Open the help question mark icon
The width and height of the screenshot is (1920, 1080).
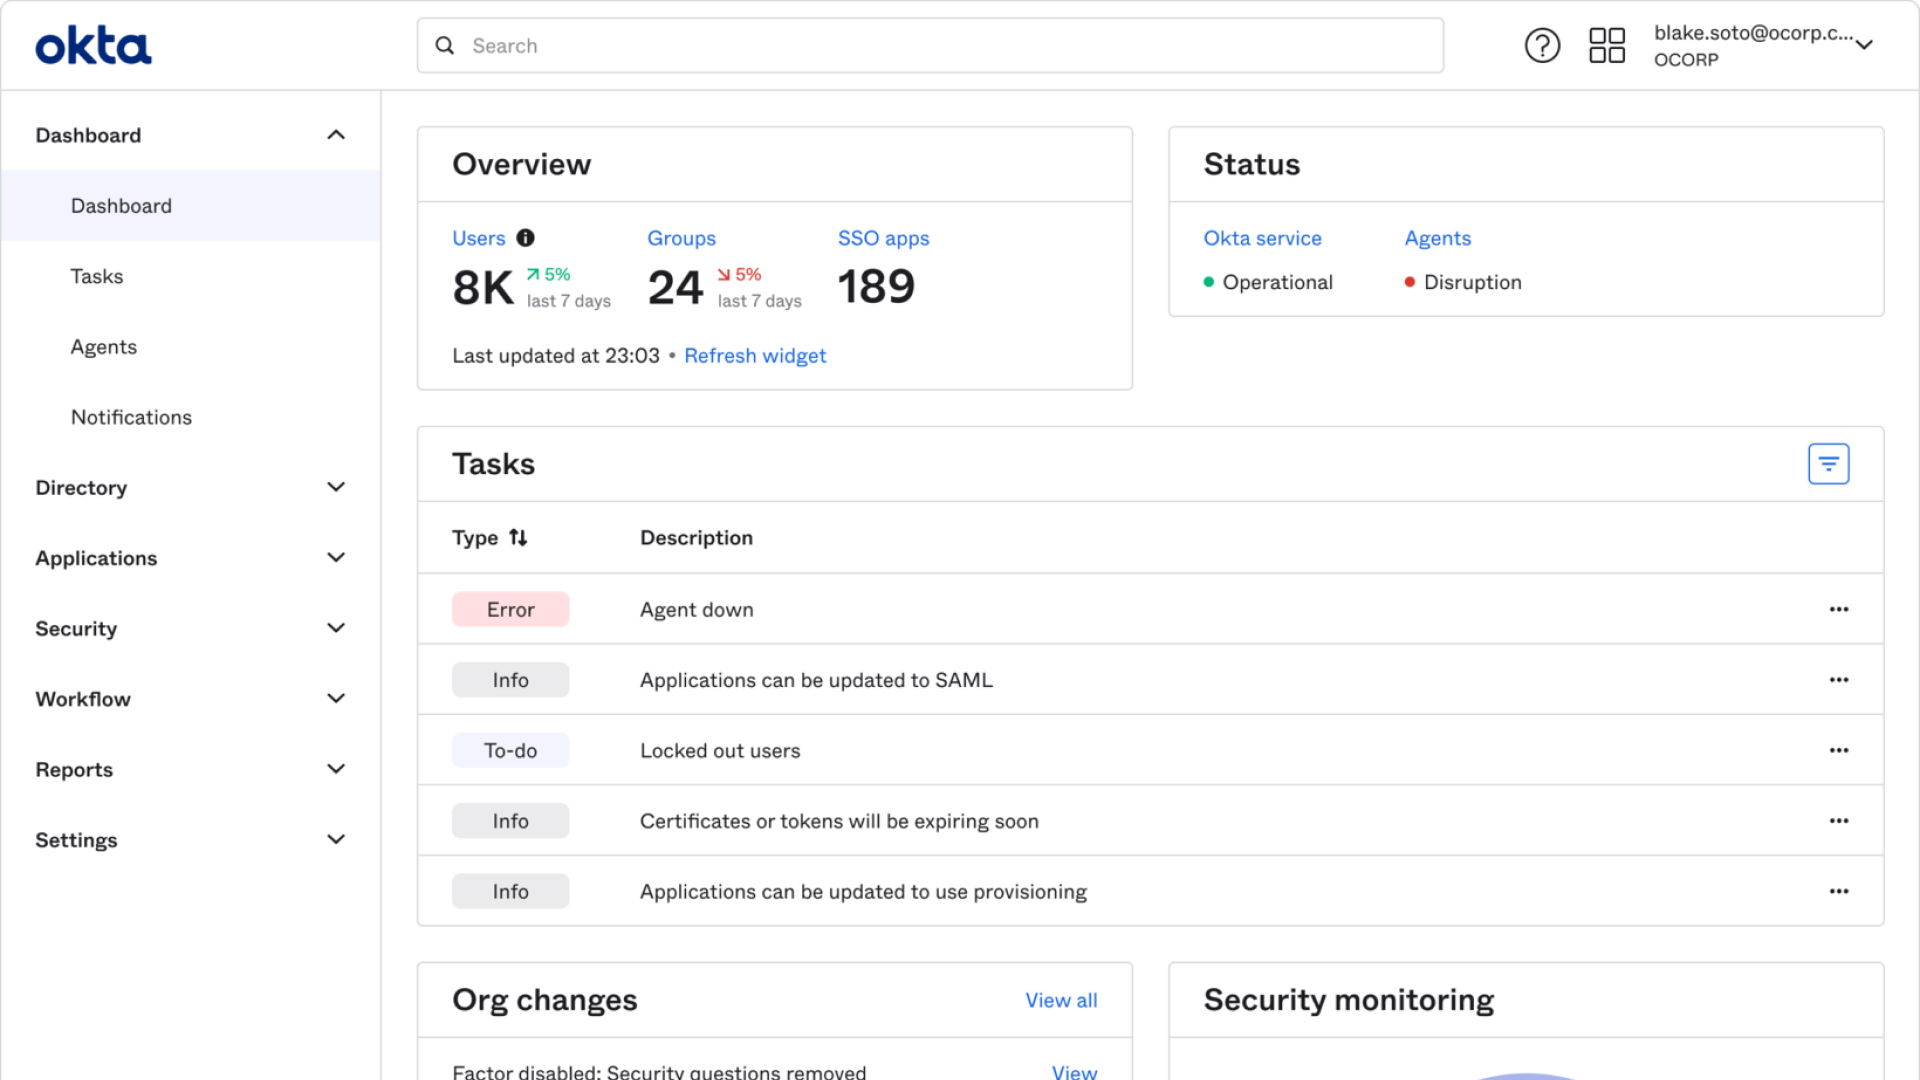pyautogui.click(x=1542, y=45)
